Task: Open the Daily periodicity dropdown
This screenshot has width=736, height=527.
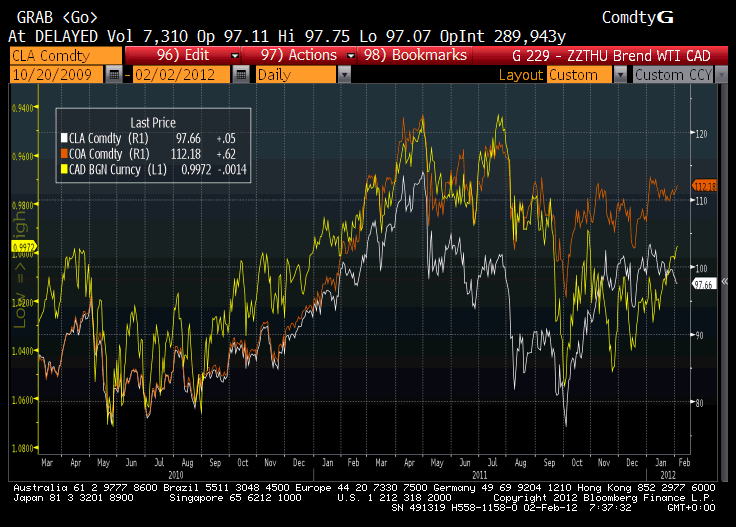Action: tap(296, 75)
